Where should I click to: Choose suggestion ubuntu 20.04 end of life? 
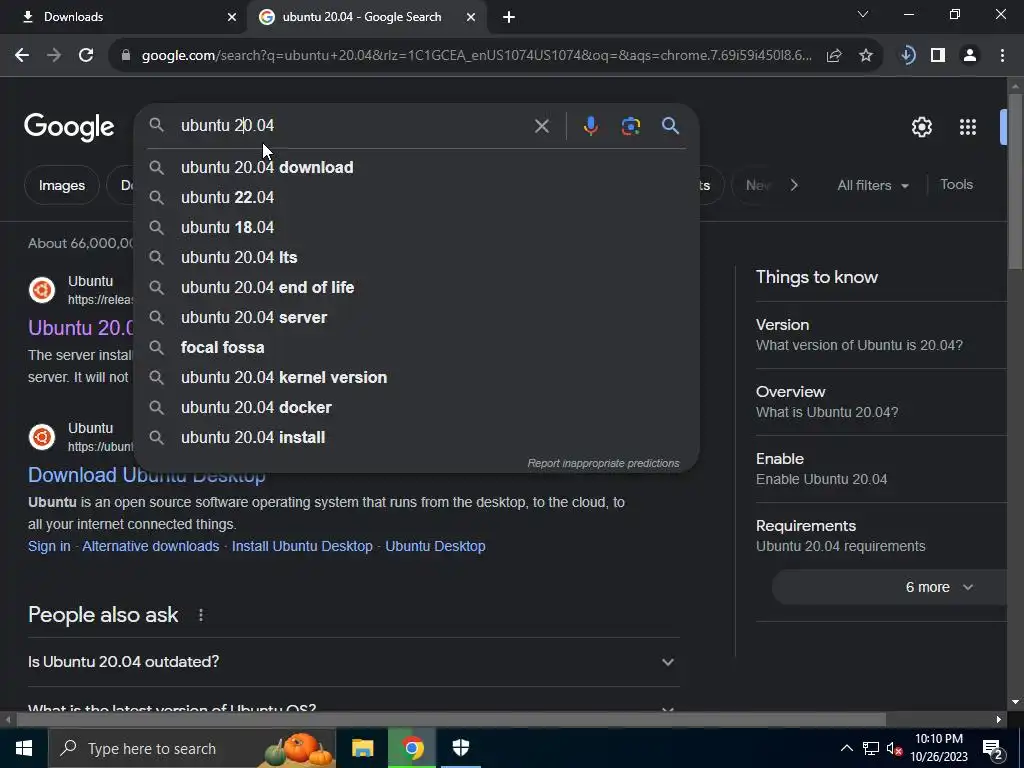tap(417, 287)
